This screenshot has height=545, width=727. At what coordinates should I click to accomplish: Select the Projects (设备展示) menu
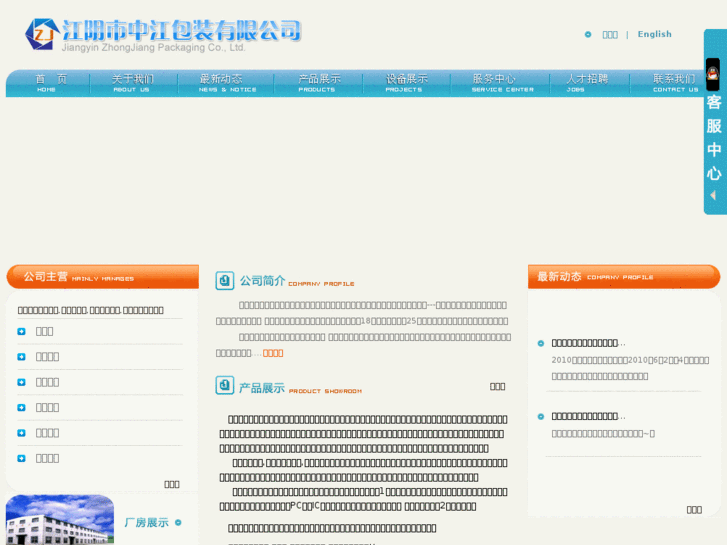[406, 83]
